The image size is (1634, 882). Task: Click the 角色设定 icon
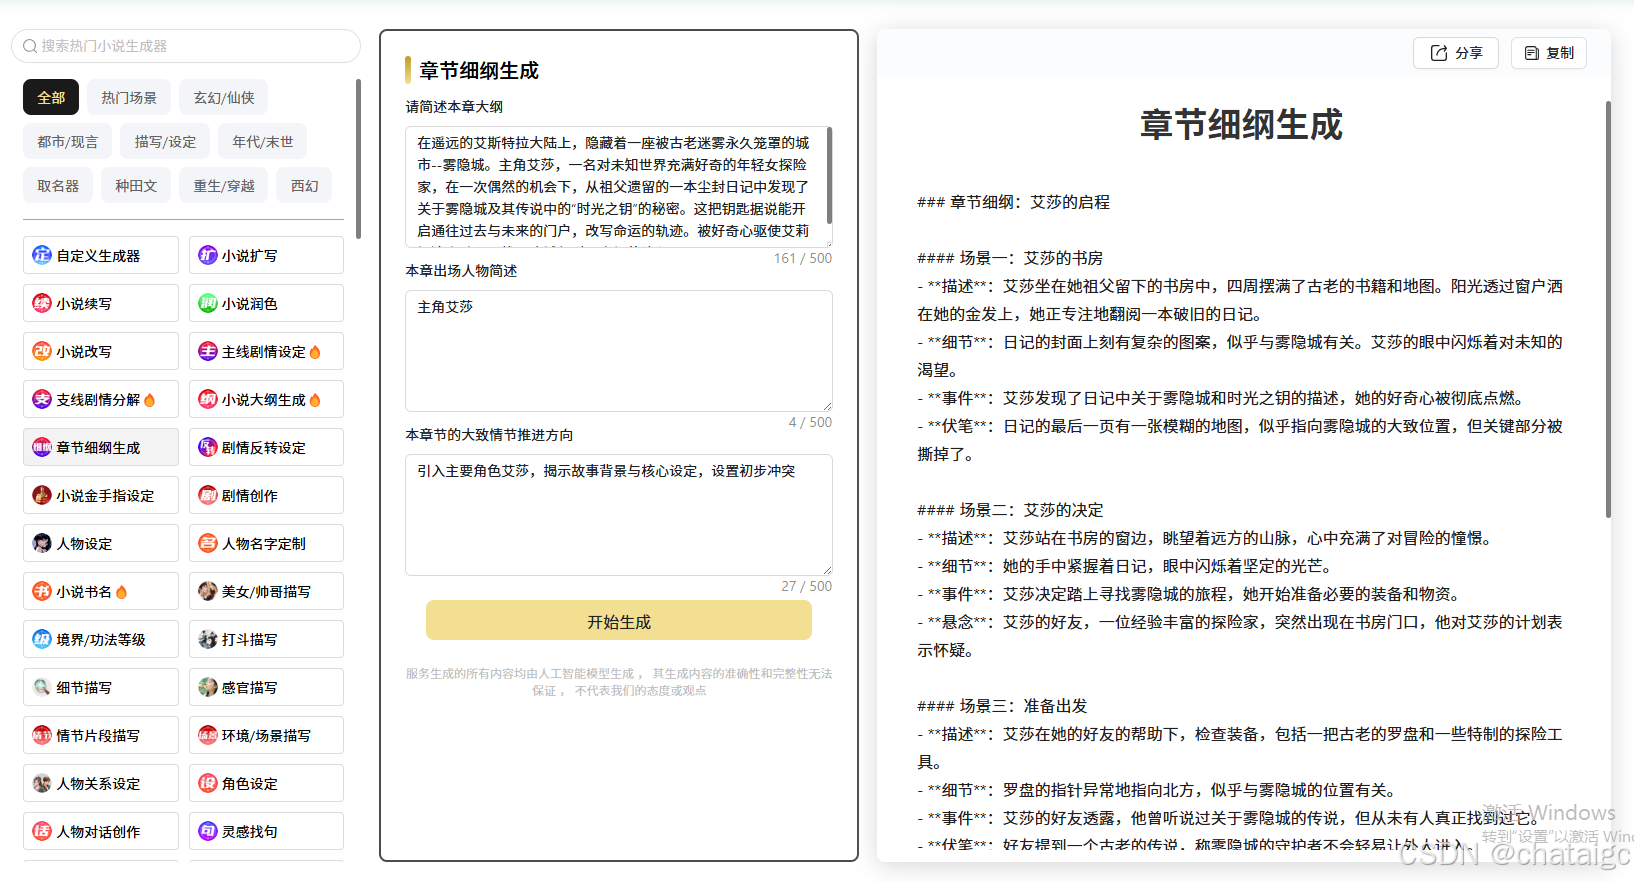(x=208, y=783)
